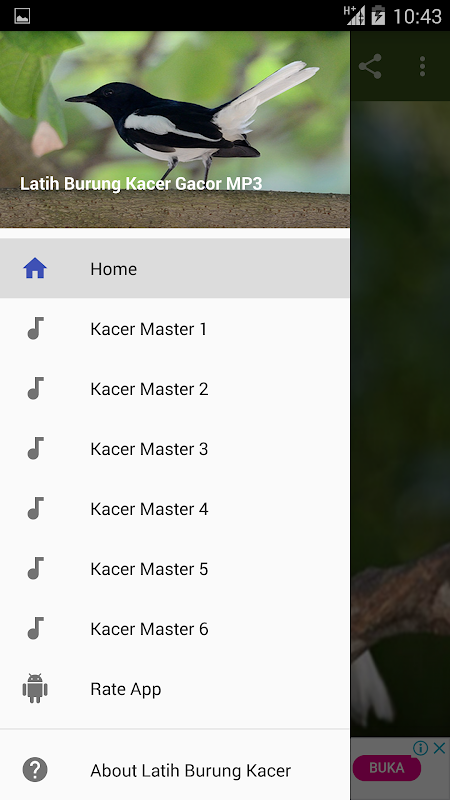The image size is (450, 800).
Task: Open Rate App menu item
Action: [174, 689]
